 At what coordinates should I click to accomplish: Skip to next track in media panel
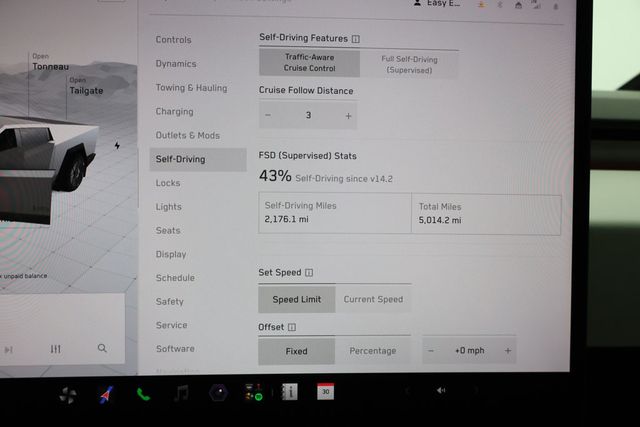pos(9,350)
